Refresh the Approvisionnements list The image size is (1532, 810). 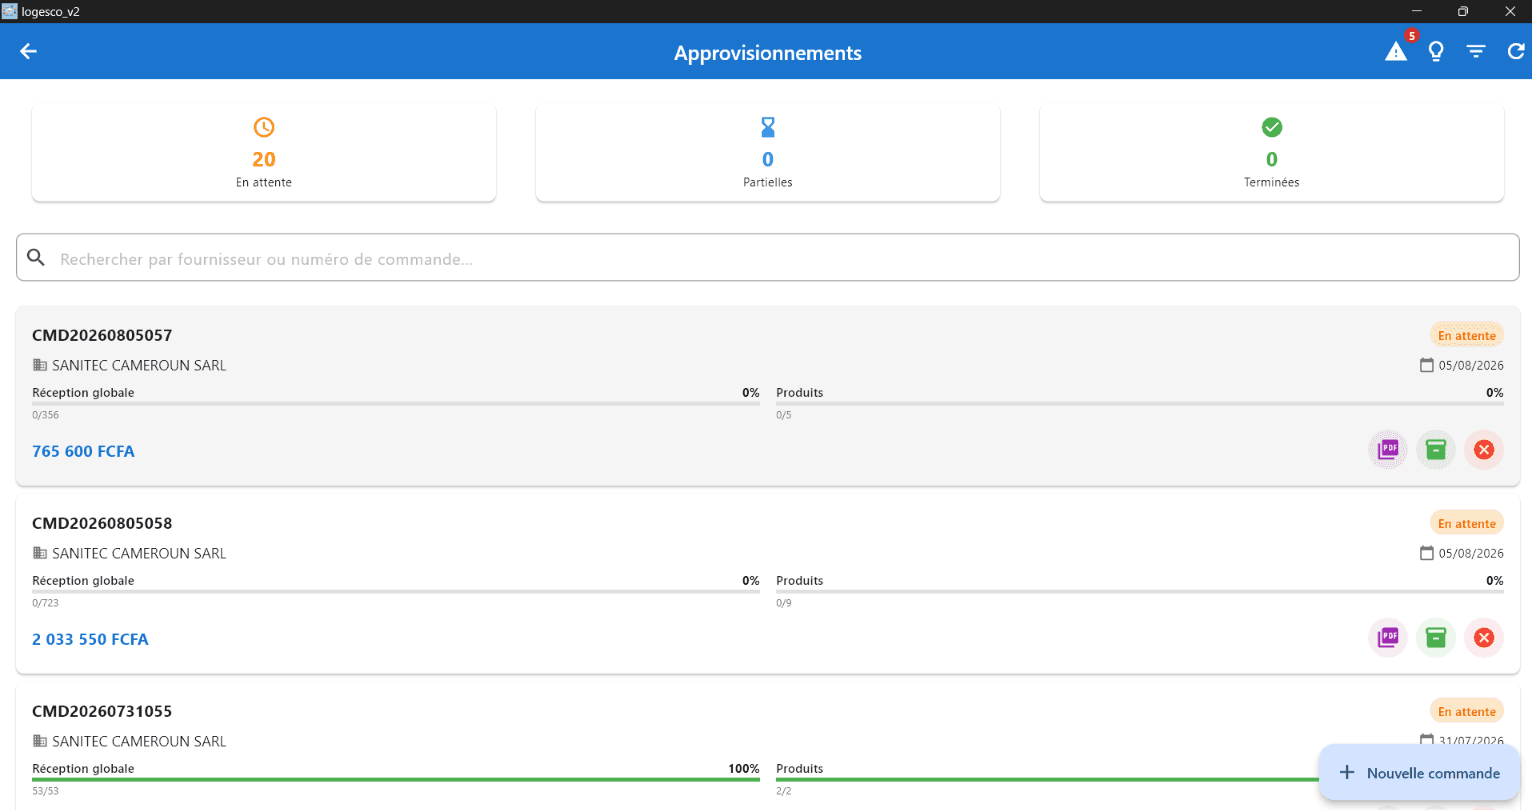1516,51
